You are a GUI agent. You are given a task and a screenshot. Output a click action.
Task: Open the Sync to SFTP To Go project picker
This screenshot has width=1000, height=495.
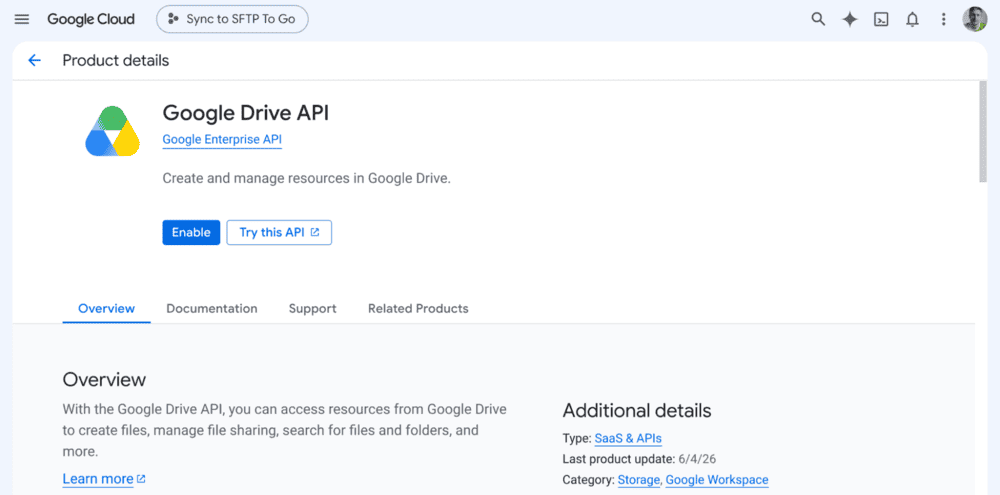(x=232, y=19)
